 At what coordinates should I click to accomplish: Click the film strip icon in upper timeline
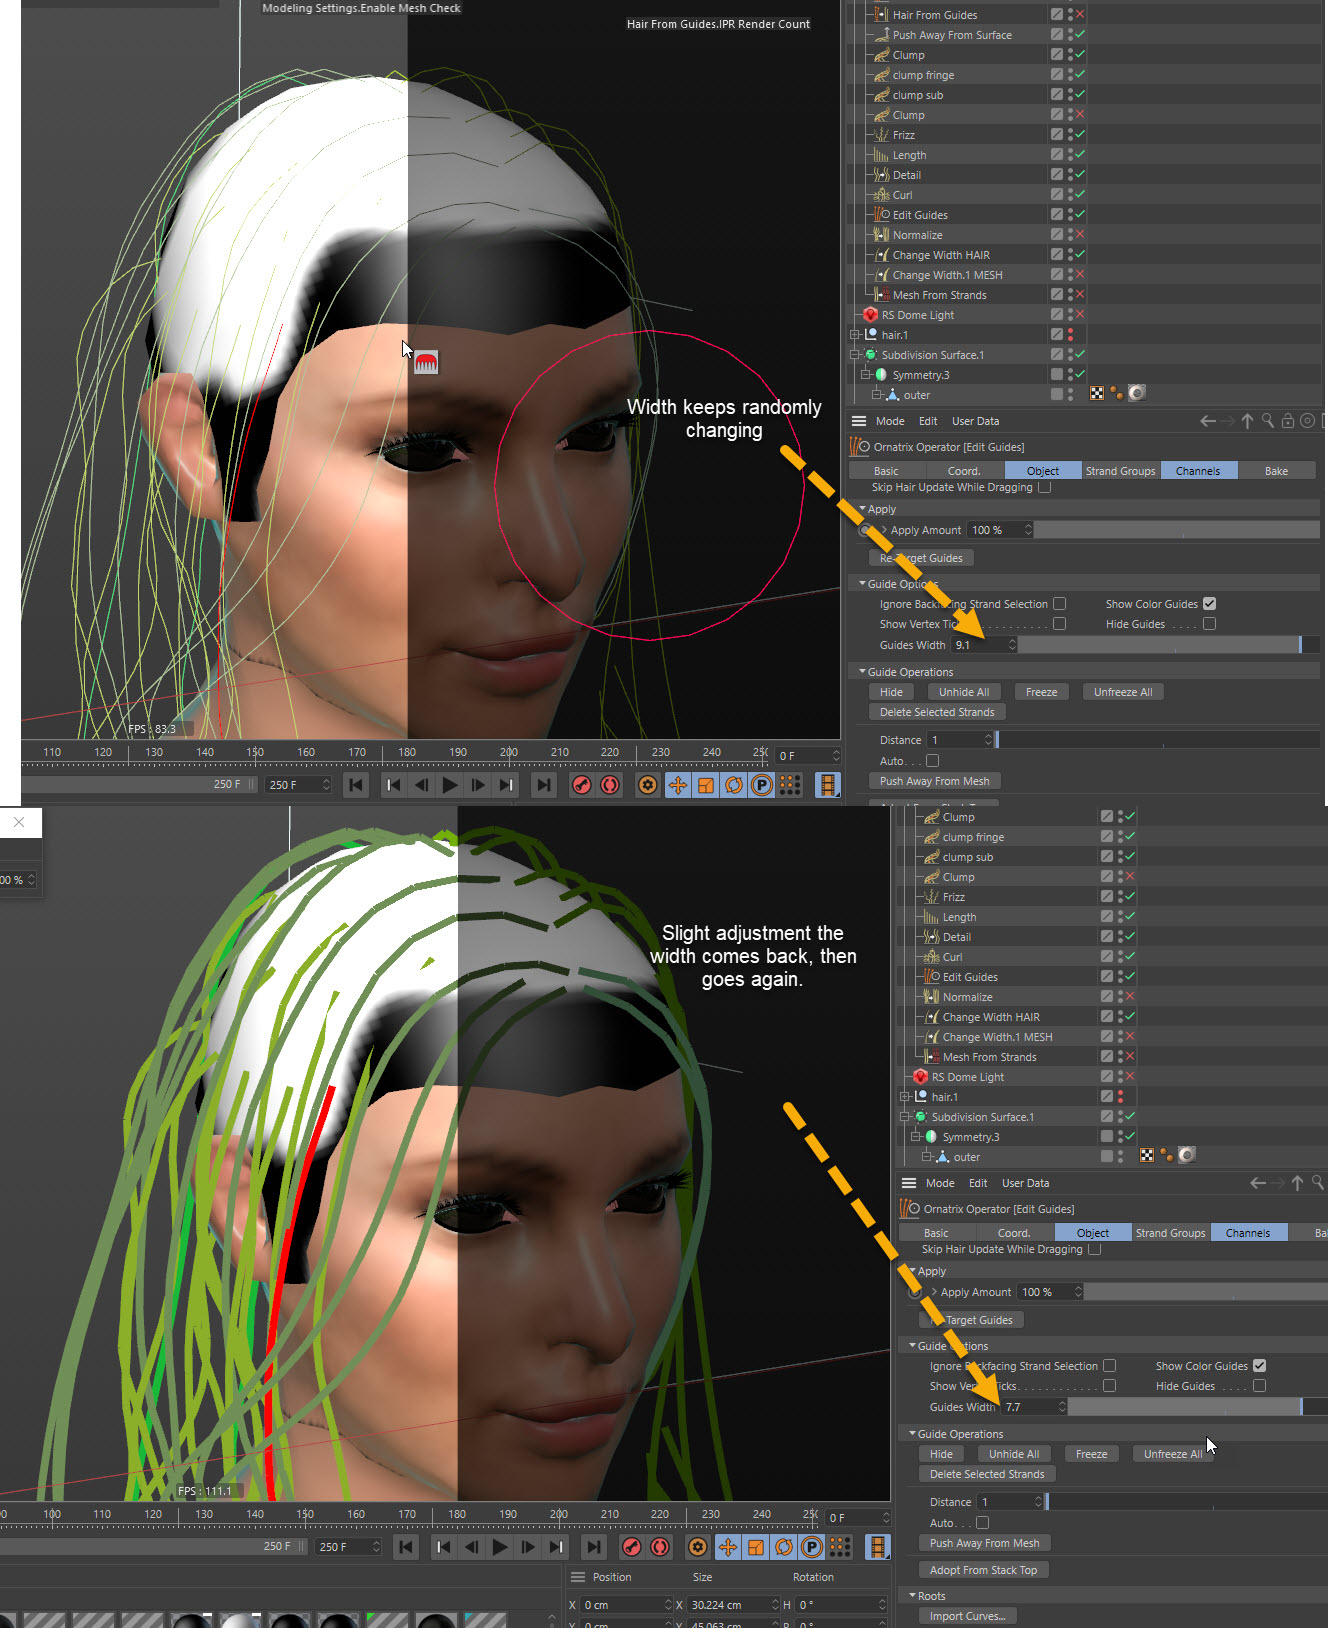tap(827, 785)
